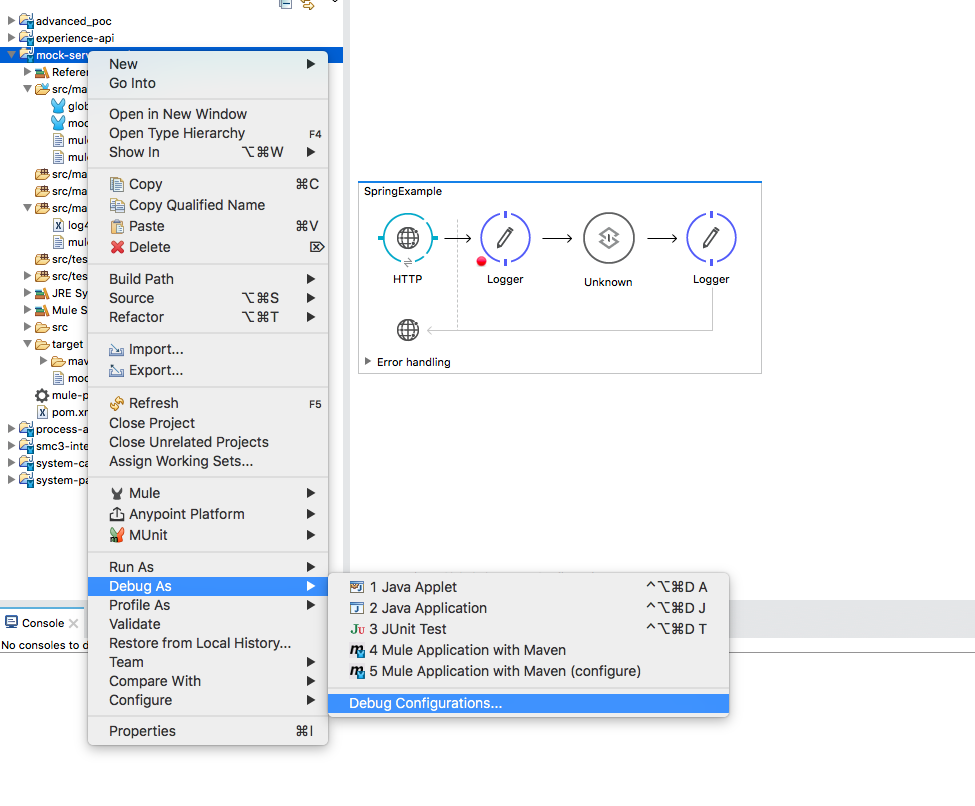Click the pom.xml file icon
This screenshot has height=806, width=975.
(42, 412)
